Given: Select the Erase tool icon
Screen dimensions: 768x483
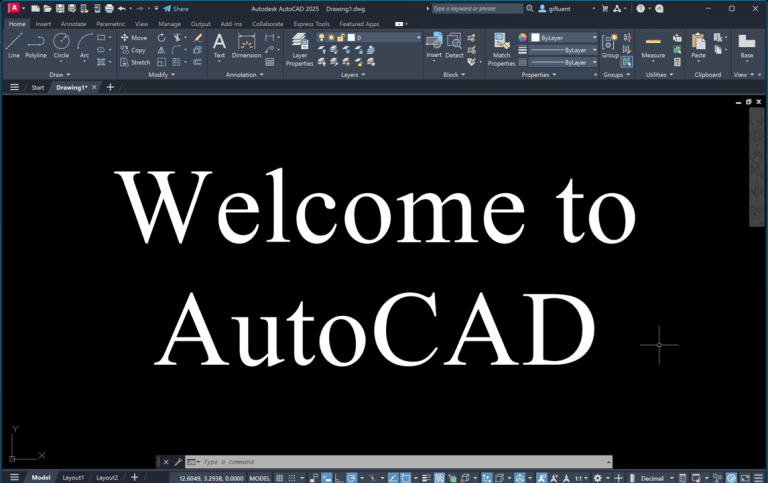Looking at the screenshot, I should [x=198, y=38].
